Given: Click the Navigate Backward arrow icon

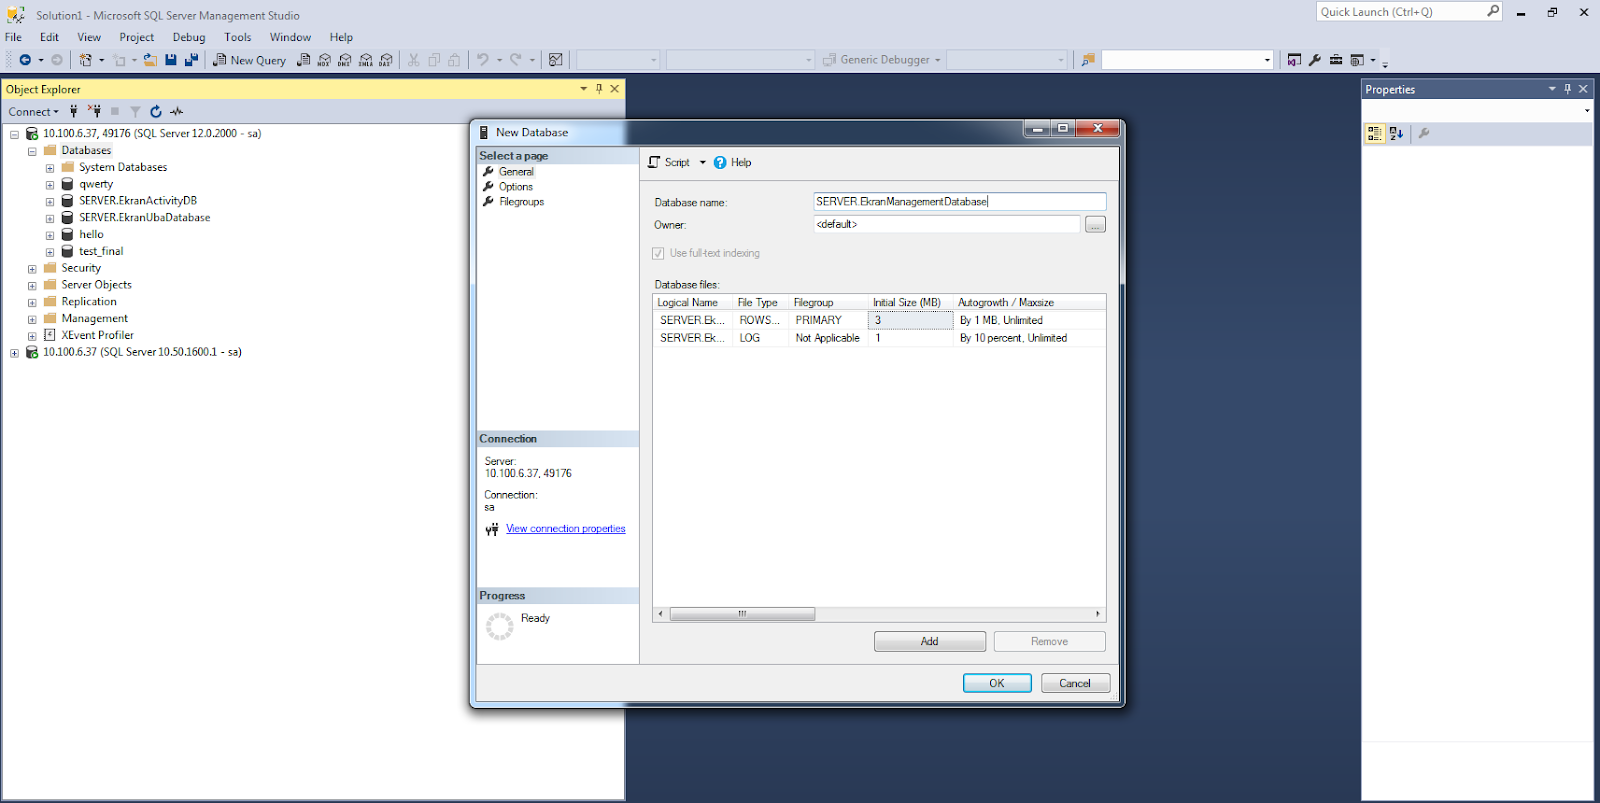Looking at the screenshot, I should point(25,60).
